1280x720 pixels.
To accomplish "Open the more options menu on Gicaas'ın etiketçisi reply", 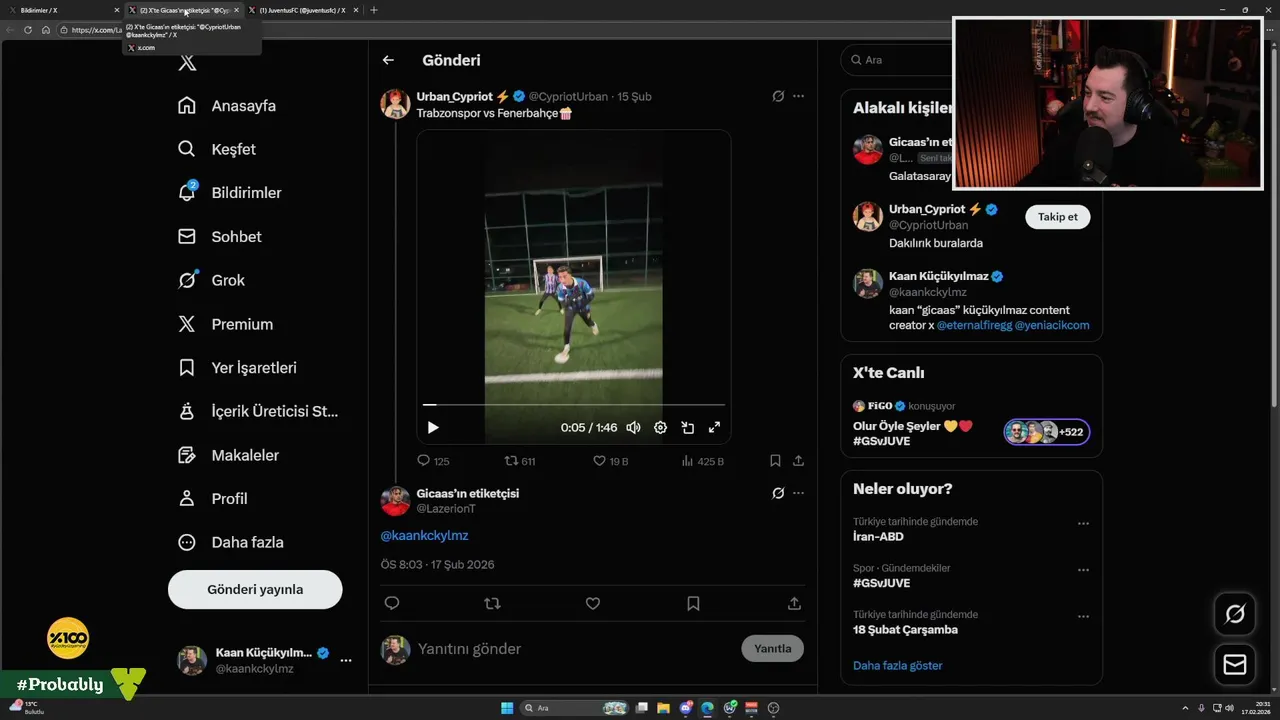I will click(x=798, y=493).
